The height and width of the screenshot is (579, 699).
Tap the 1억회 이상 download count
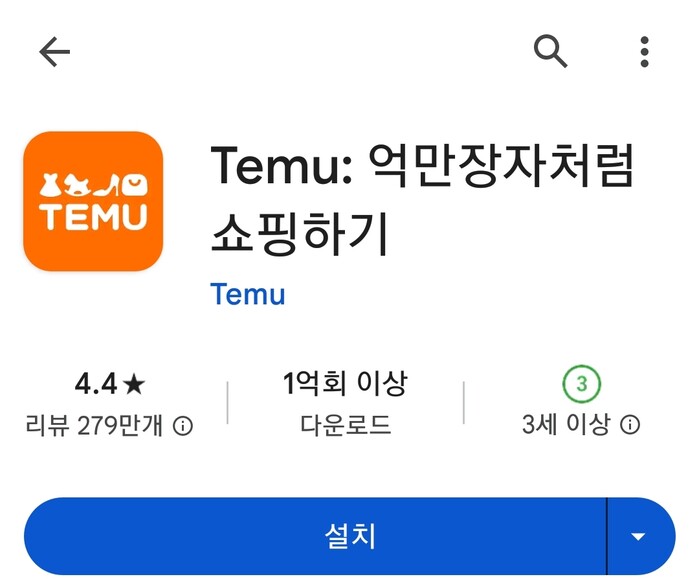(x=345, y=383)
